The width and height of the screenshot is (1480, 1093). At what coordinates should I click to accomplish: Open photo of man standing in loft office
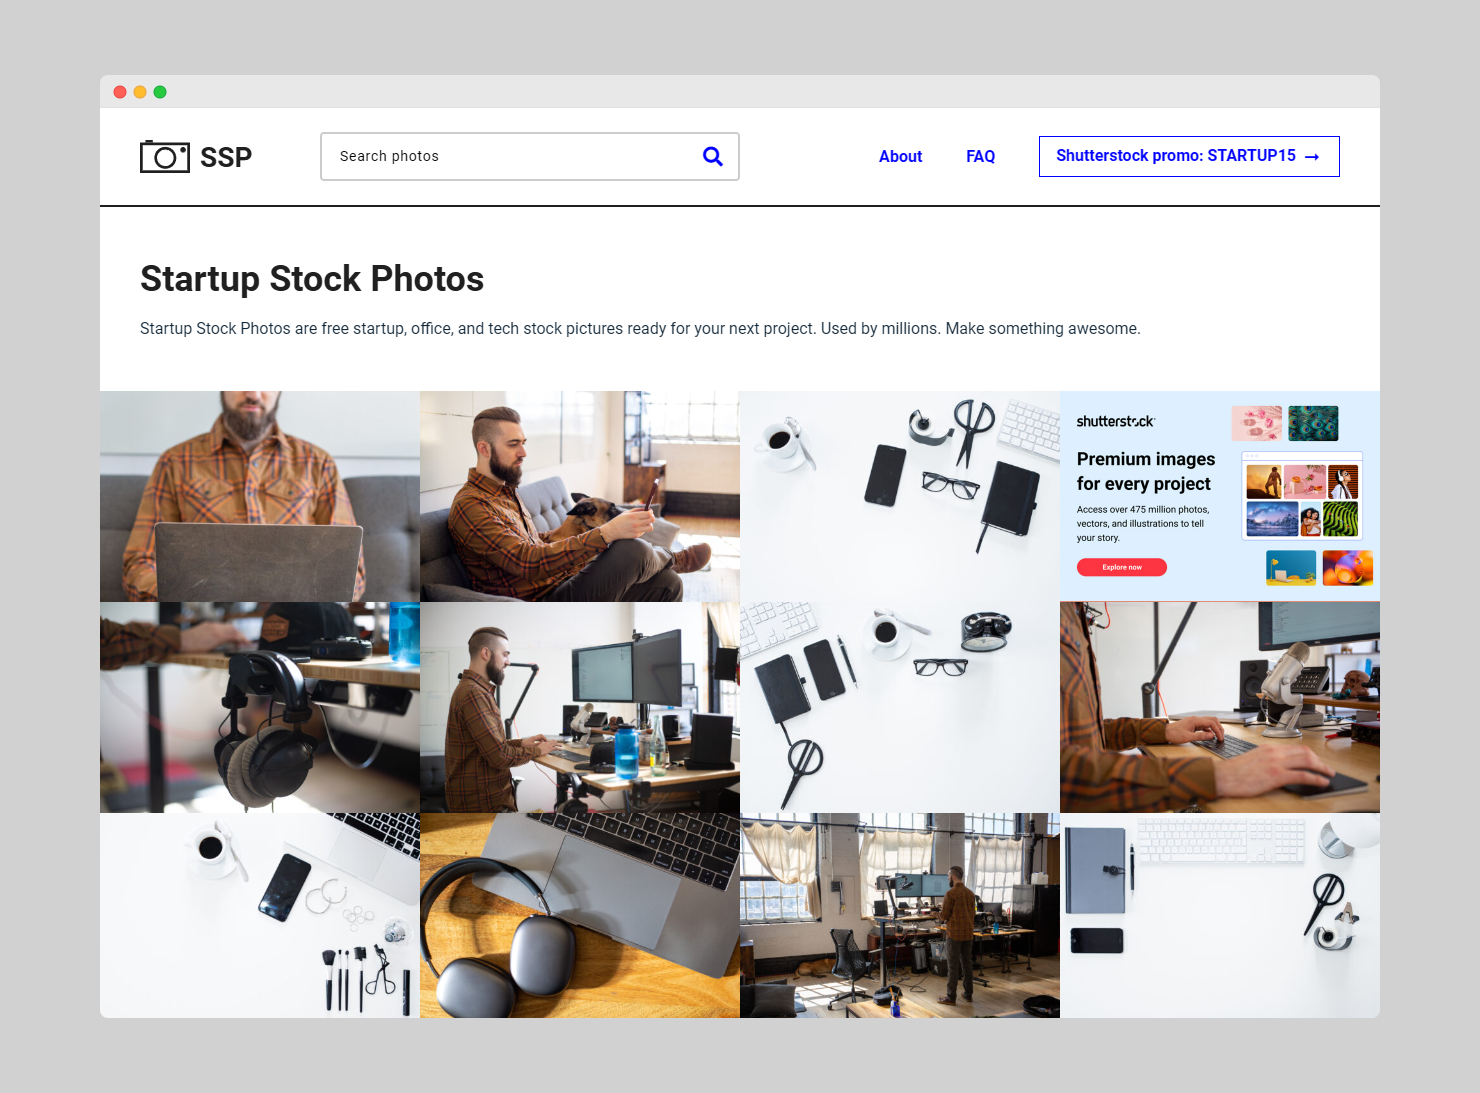pyautogui.click(x=900, y=915)
